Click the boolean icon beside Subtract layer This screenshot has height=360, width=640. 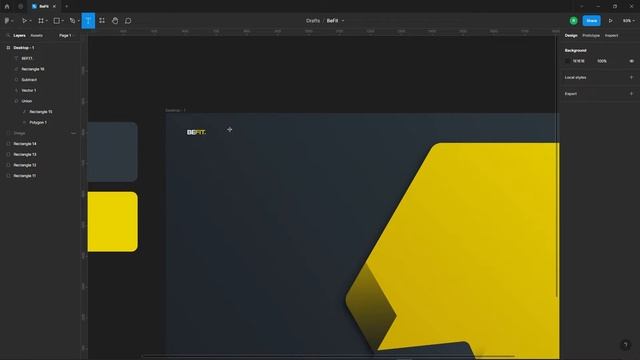point(16,80)
